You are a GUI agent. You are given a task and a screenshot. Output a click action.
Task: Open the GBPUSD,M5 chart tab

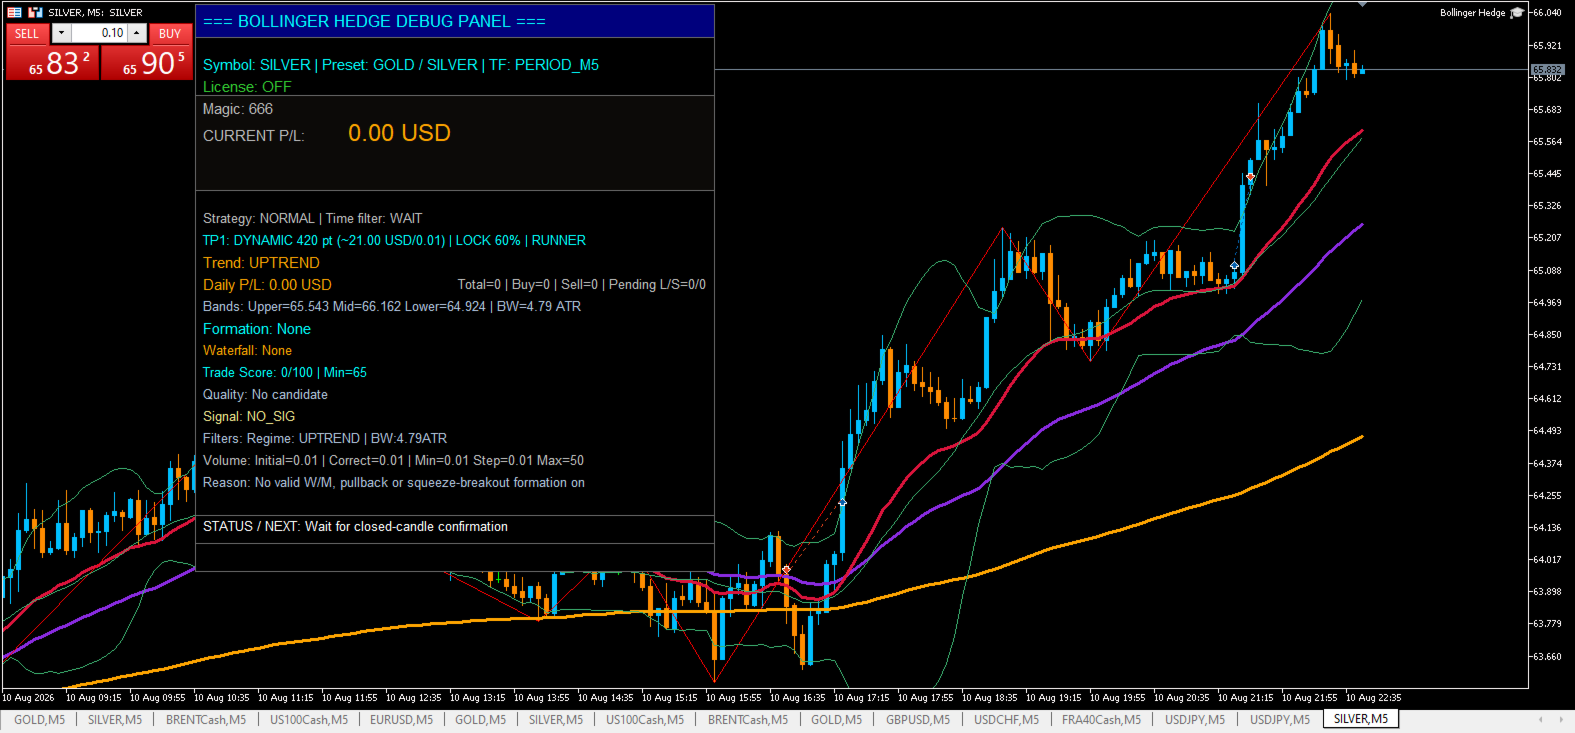[918, 719]
